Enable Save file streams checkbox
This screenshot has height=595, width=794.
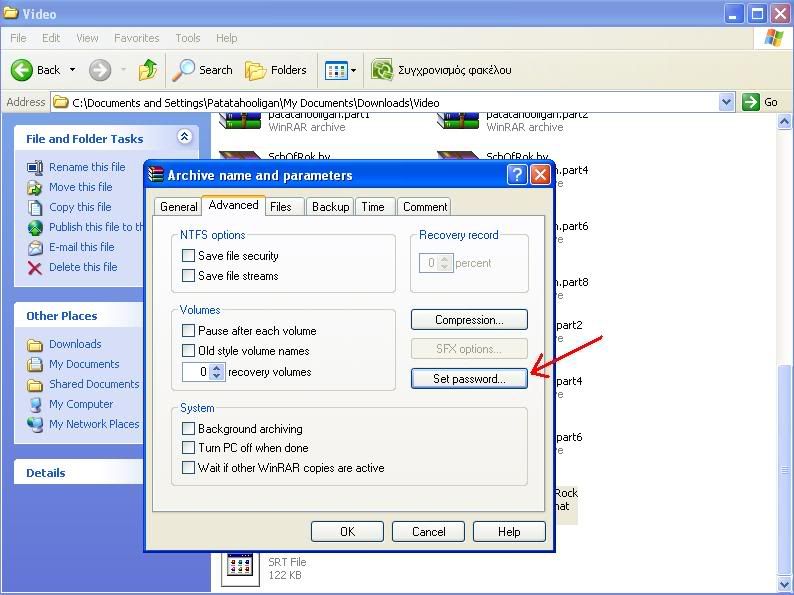pos(188,275)
